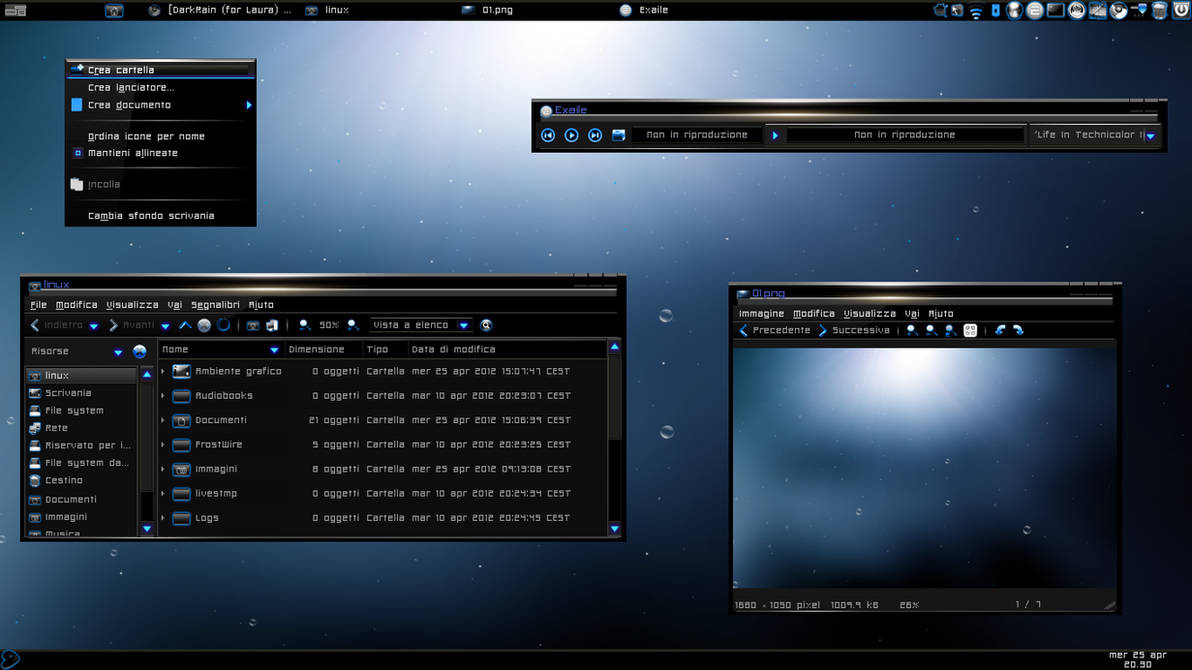Close the Risorse side pane
The width and height of the screenshot is (1192, 670).
(140, 351)
